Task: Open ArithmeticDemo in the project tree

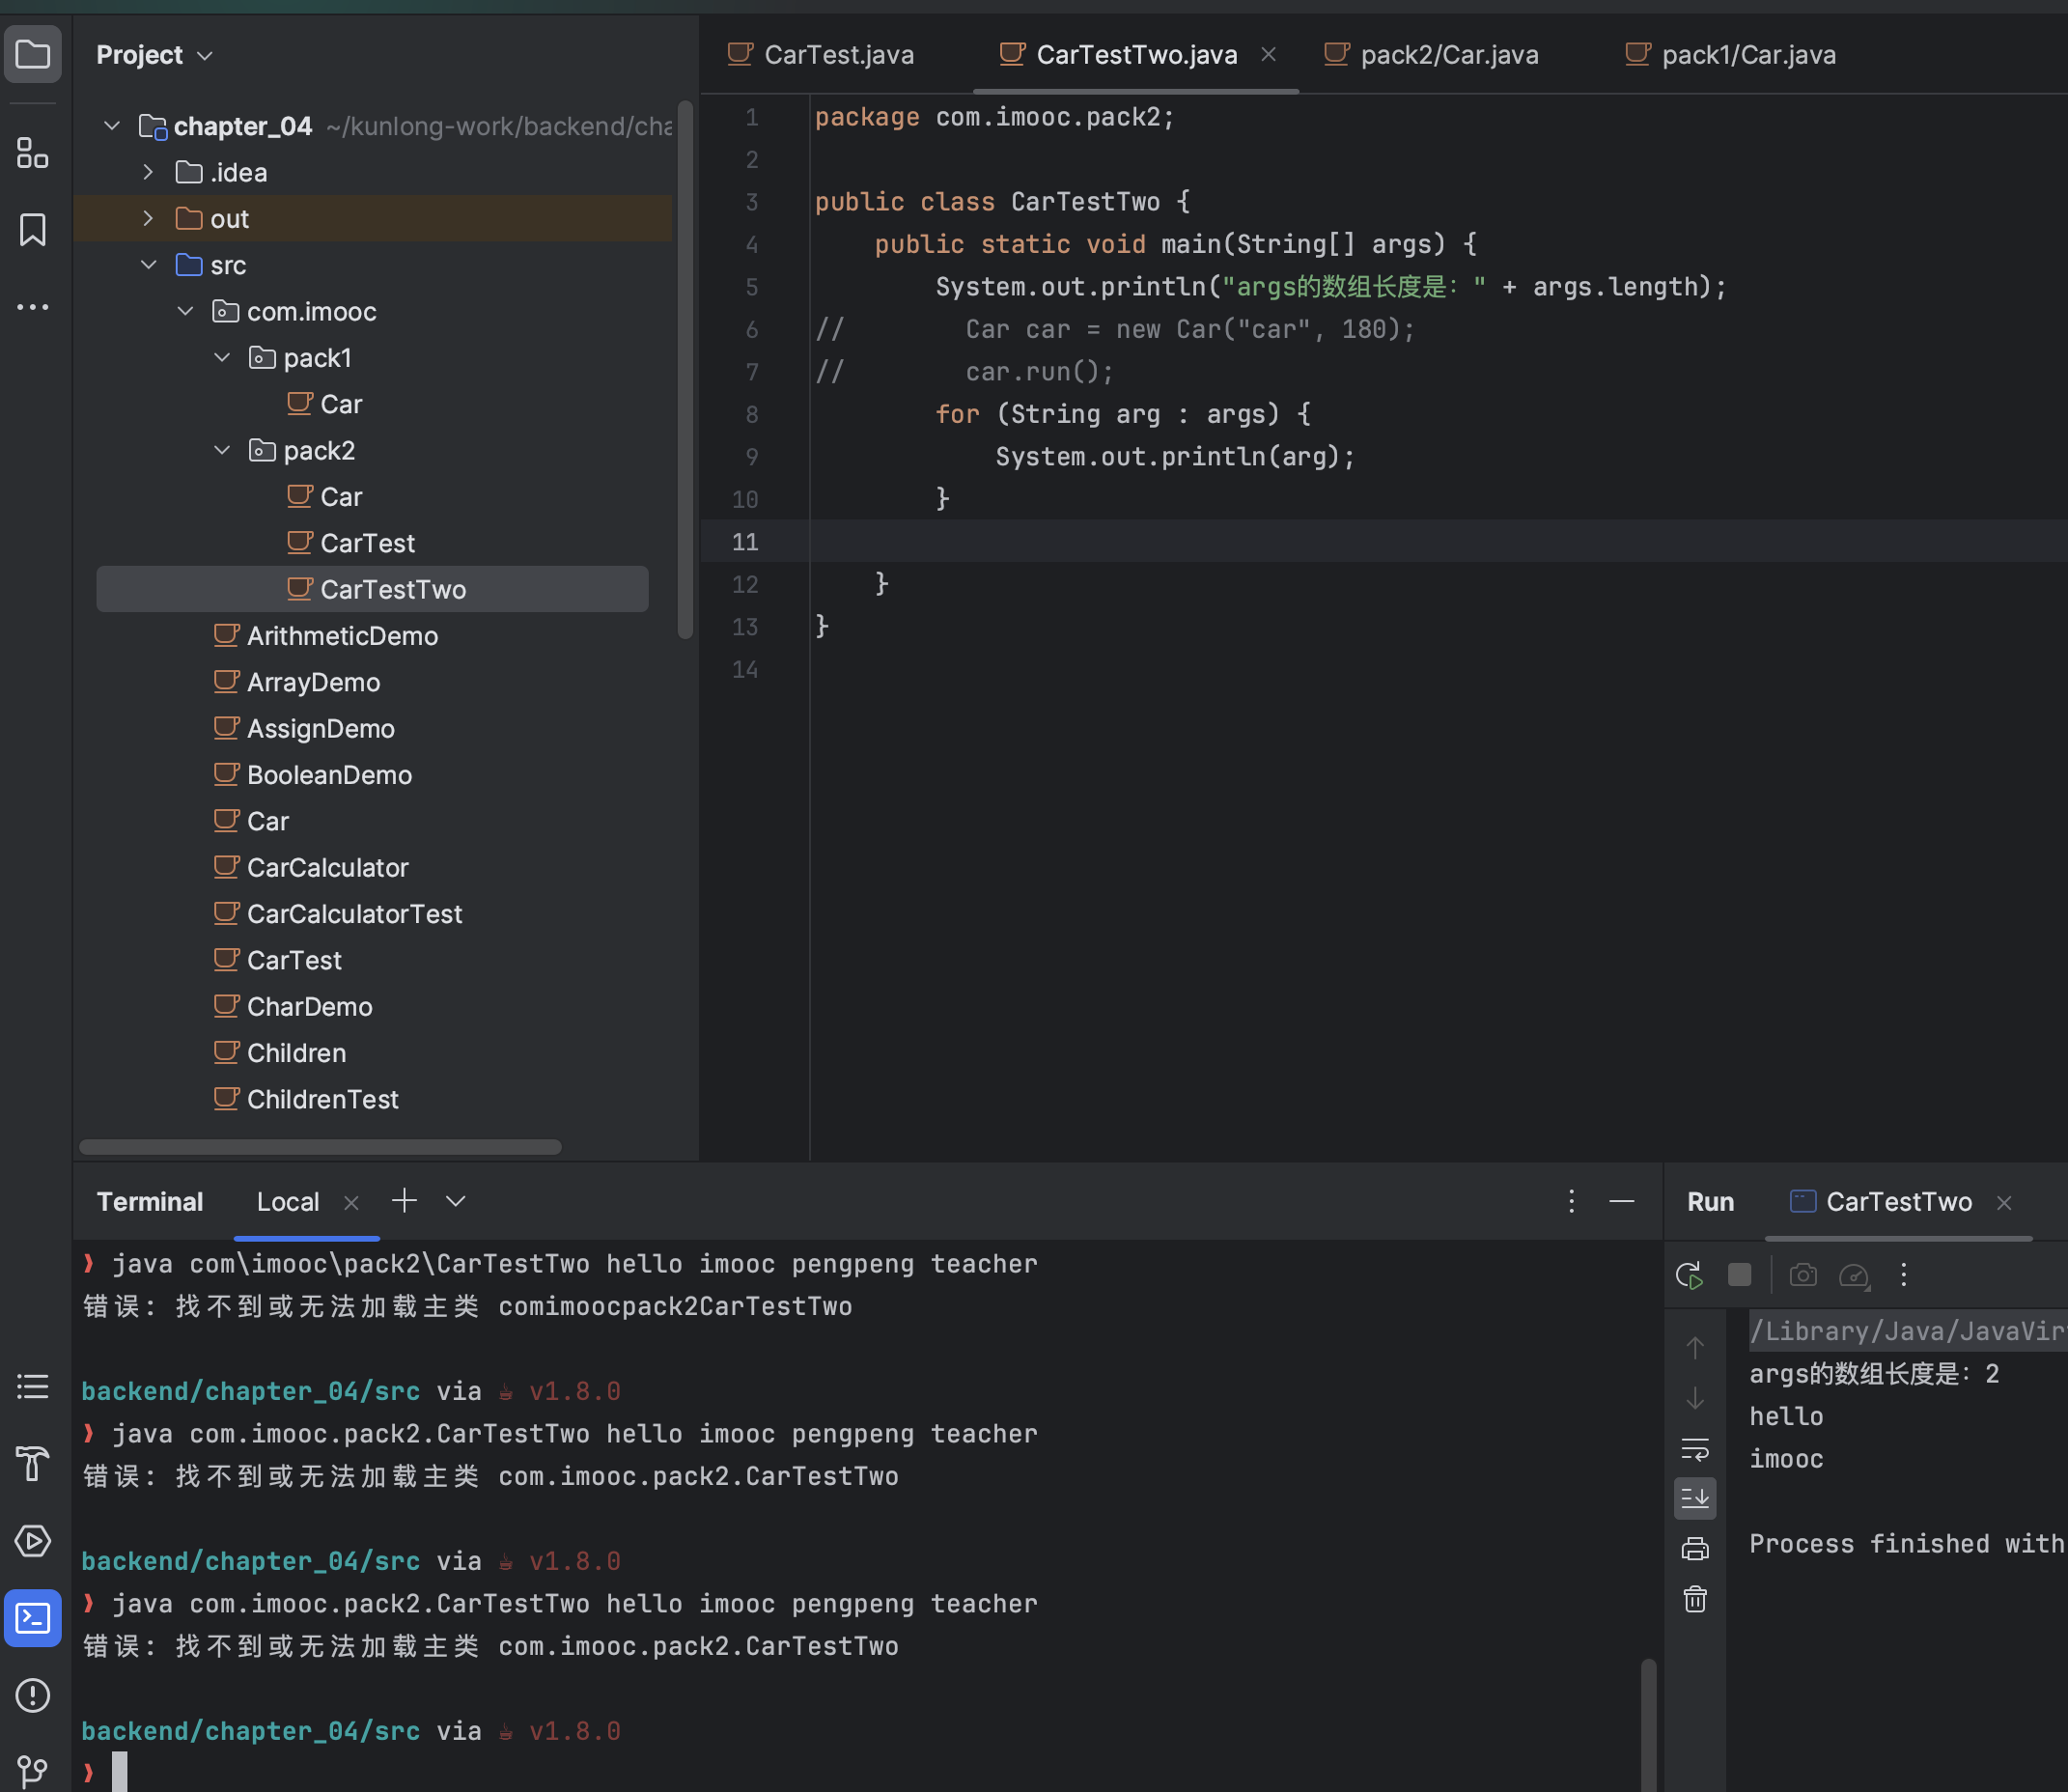Action: coord(326,636)
